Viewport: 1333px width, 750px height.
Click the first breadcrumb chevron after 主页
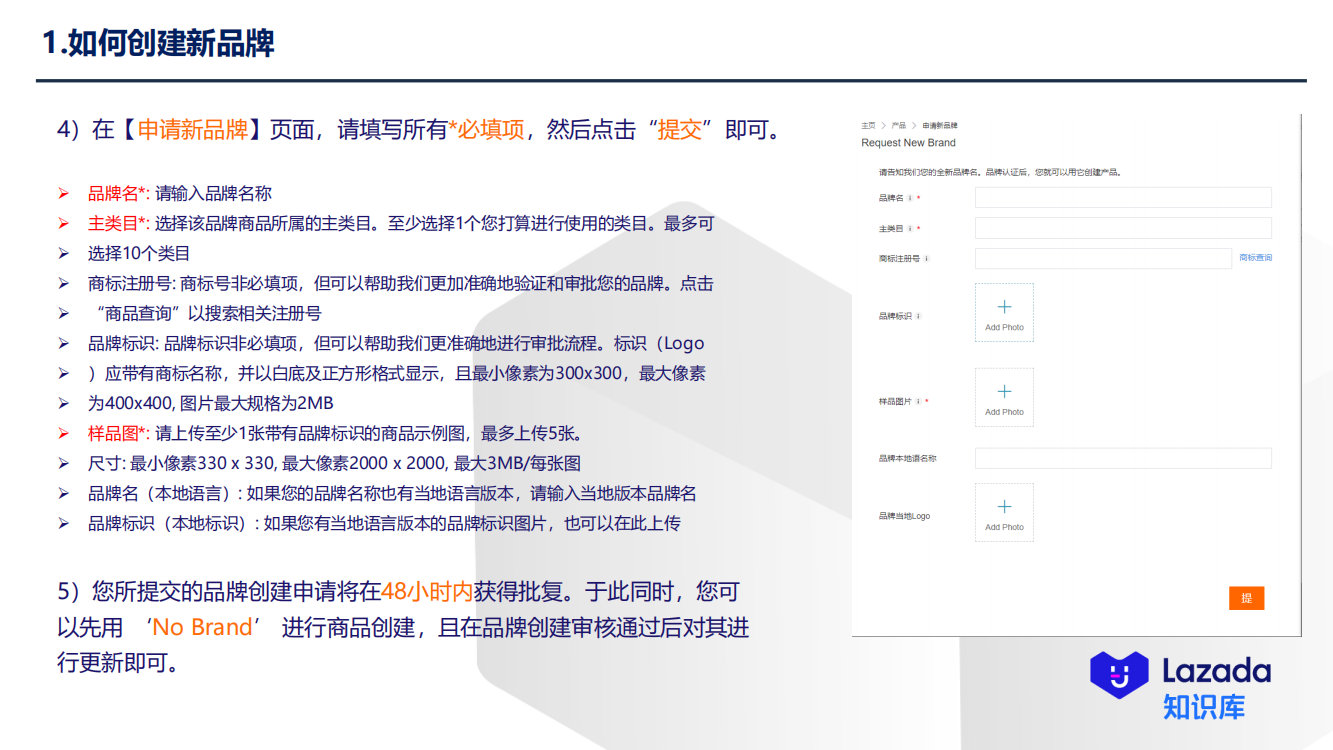pyautogui.click(x=884, y=125)
